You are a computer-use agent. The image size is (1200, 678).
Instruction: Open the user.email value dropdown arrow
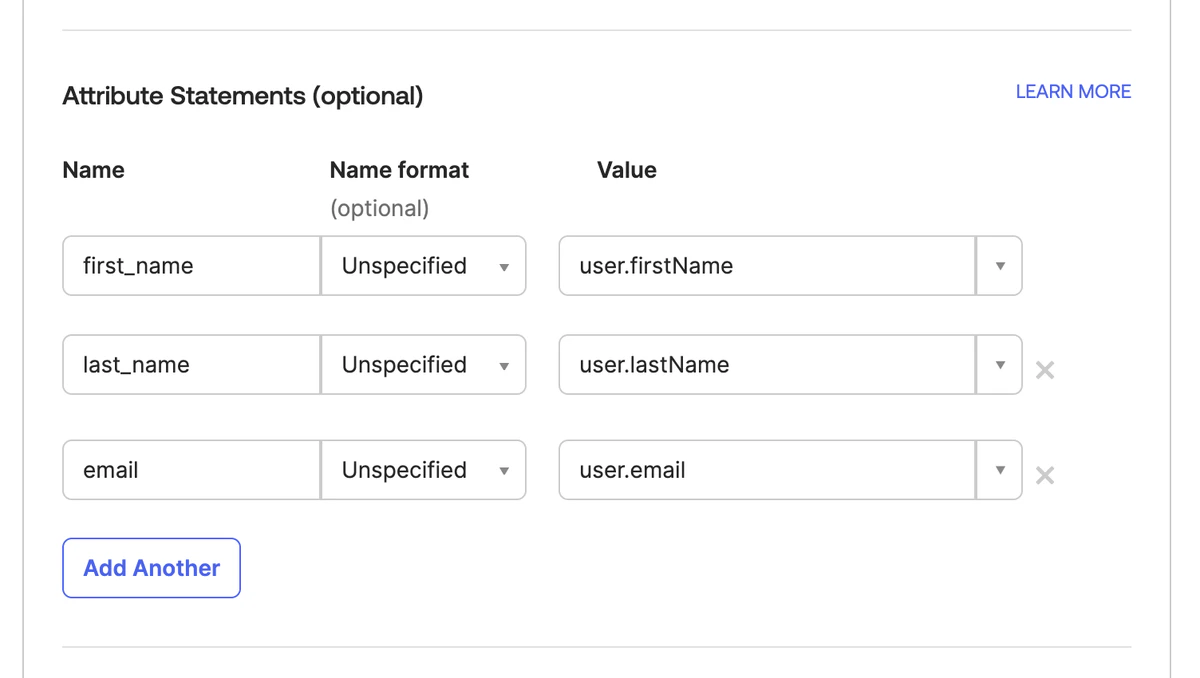click(x=999, y=470)
